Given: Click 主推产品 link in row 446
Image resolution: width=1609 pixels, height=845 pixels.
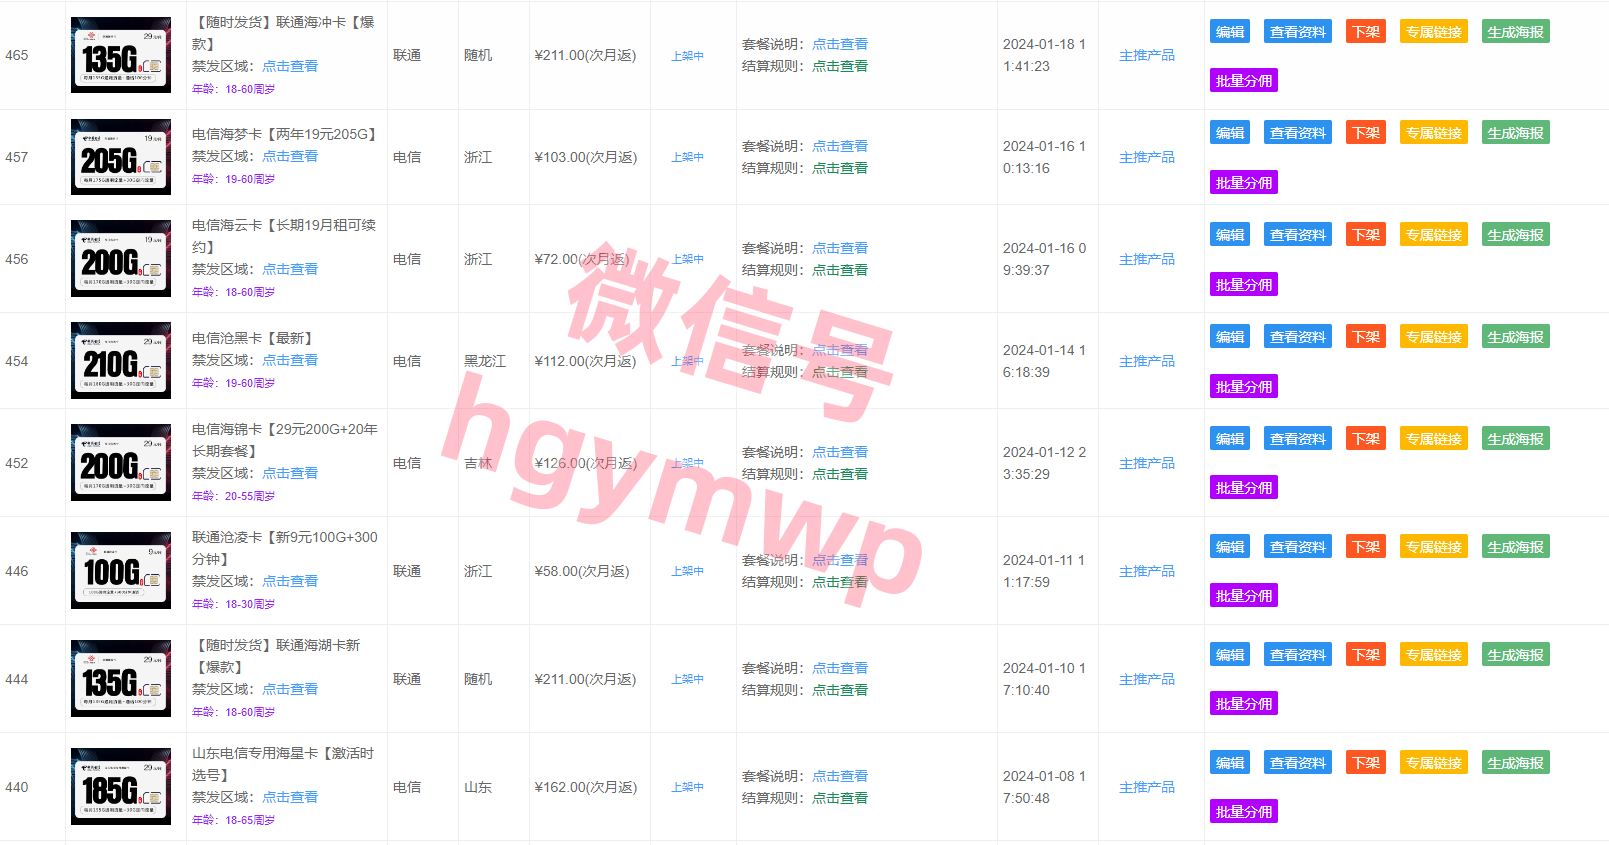Looking at the screenshot, I should point(1147,571).
